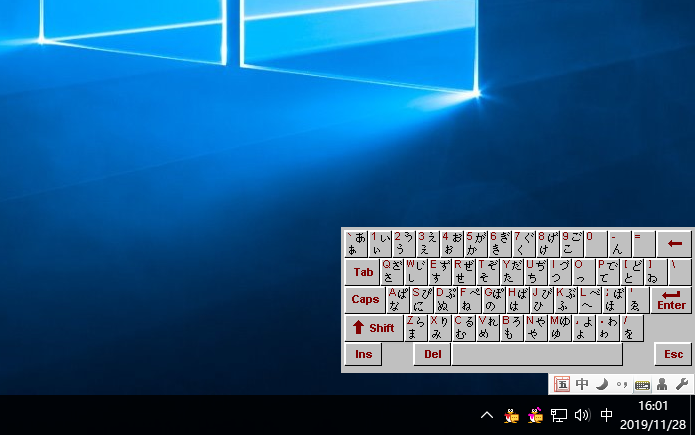The height and width of the screenshot is (435, 695).
Task: Toggle the Caps key on soft keyboard
Action: click(x=365, y=299)
